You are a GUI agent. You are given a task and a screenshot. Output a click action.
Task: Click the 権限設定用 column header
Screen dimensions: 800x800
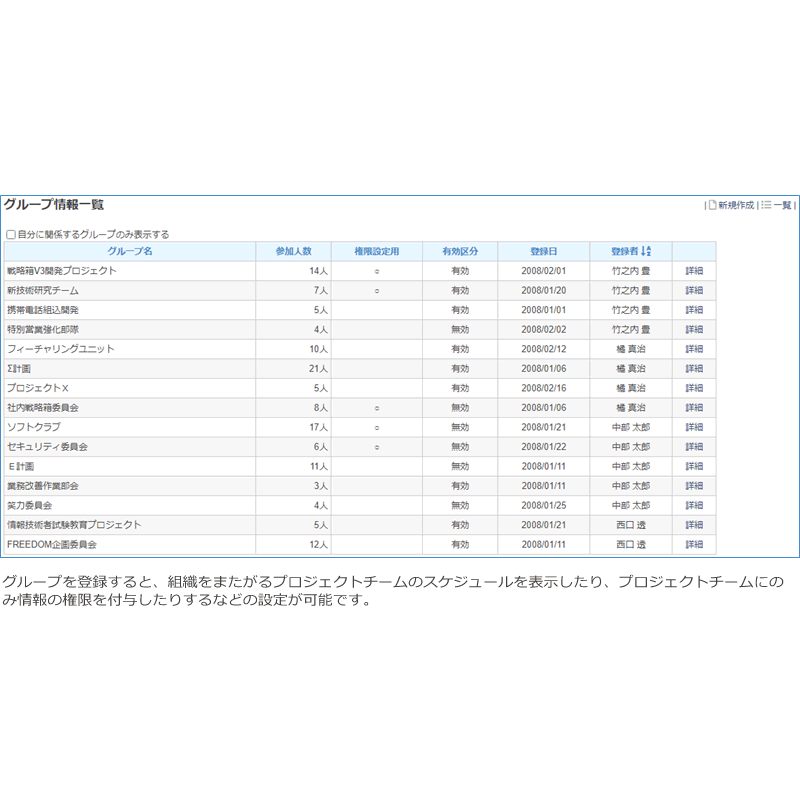376,251
